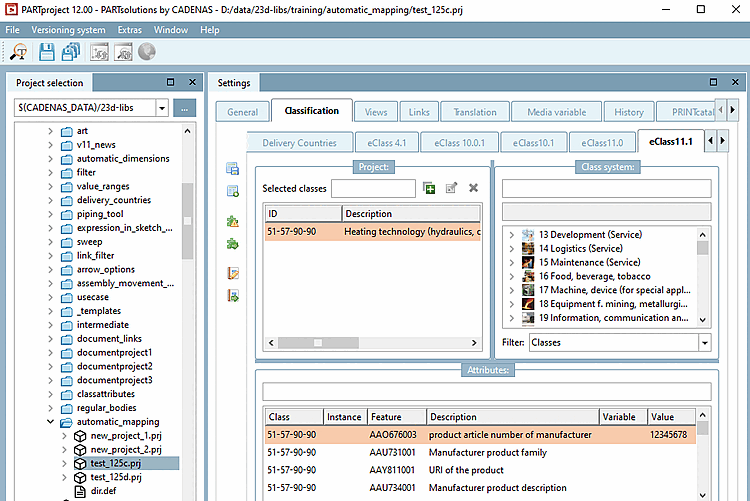
Task: Click the green puzzle piece sidebar icon
Action: coord(233,244)
